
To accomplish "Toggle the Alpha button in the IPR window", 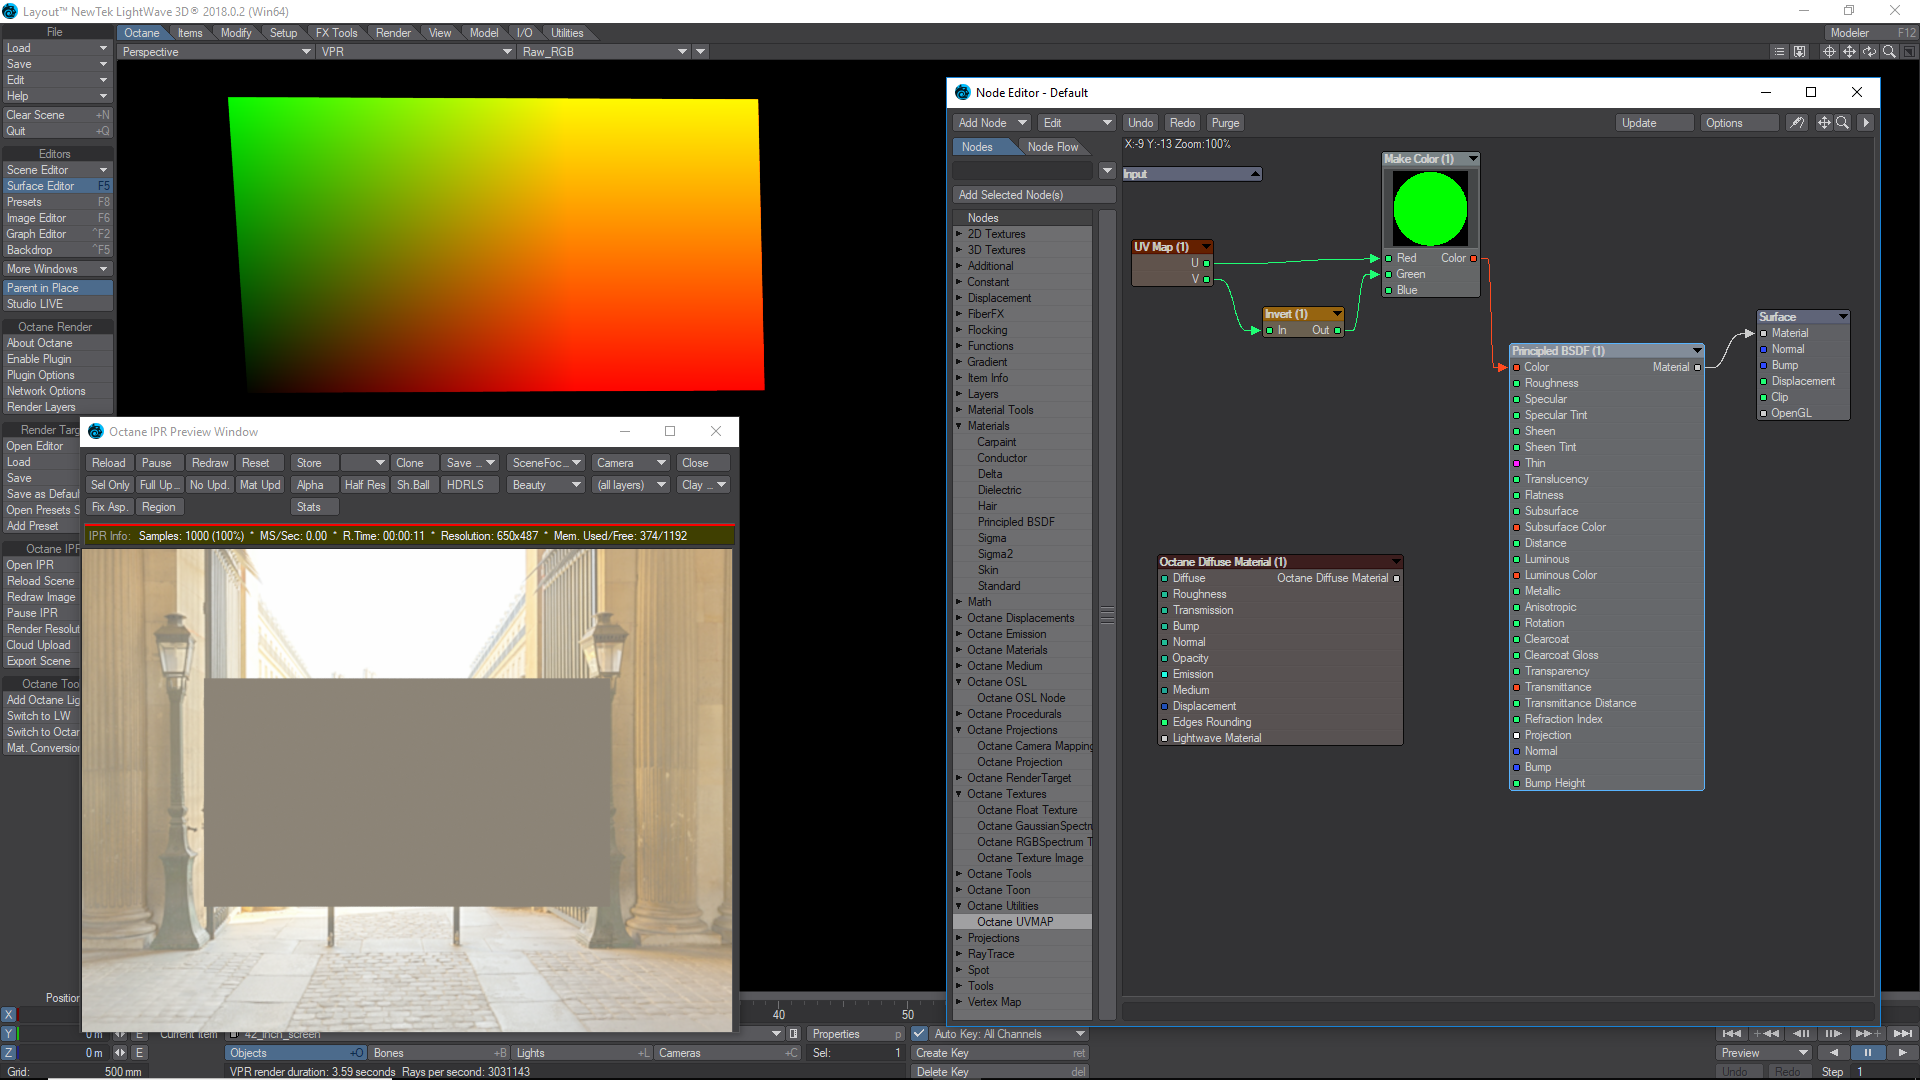I will [310, 485].
